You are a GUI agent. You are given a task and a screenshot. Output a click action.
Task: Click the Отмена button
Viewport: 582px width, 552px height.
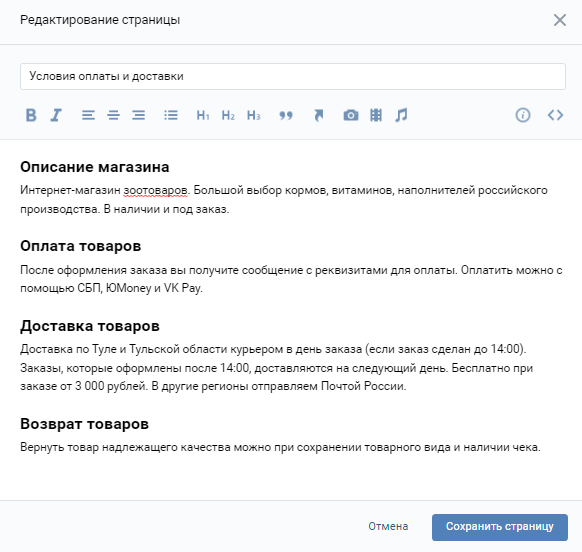(388, 526)
